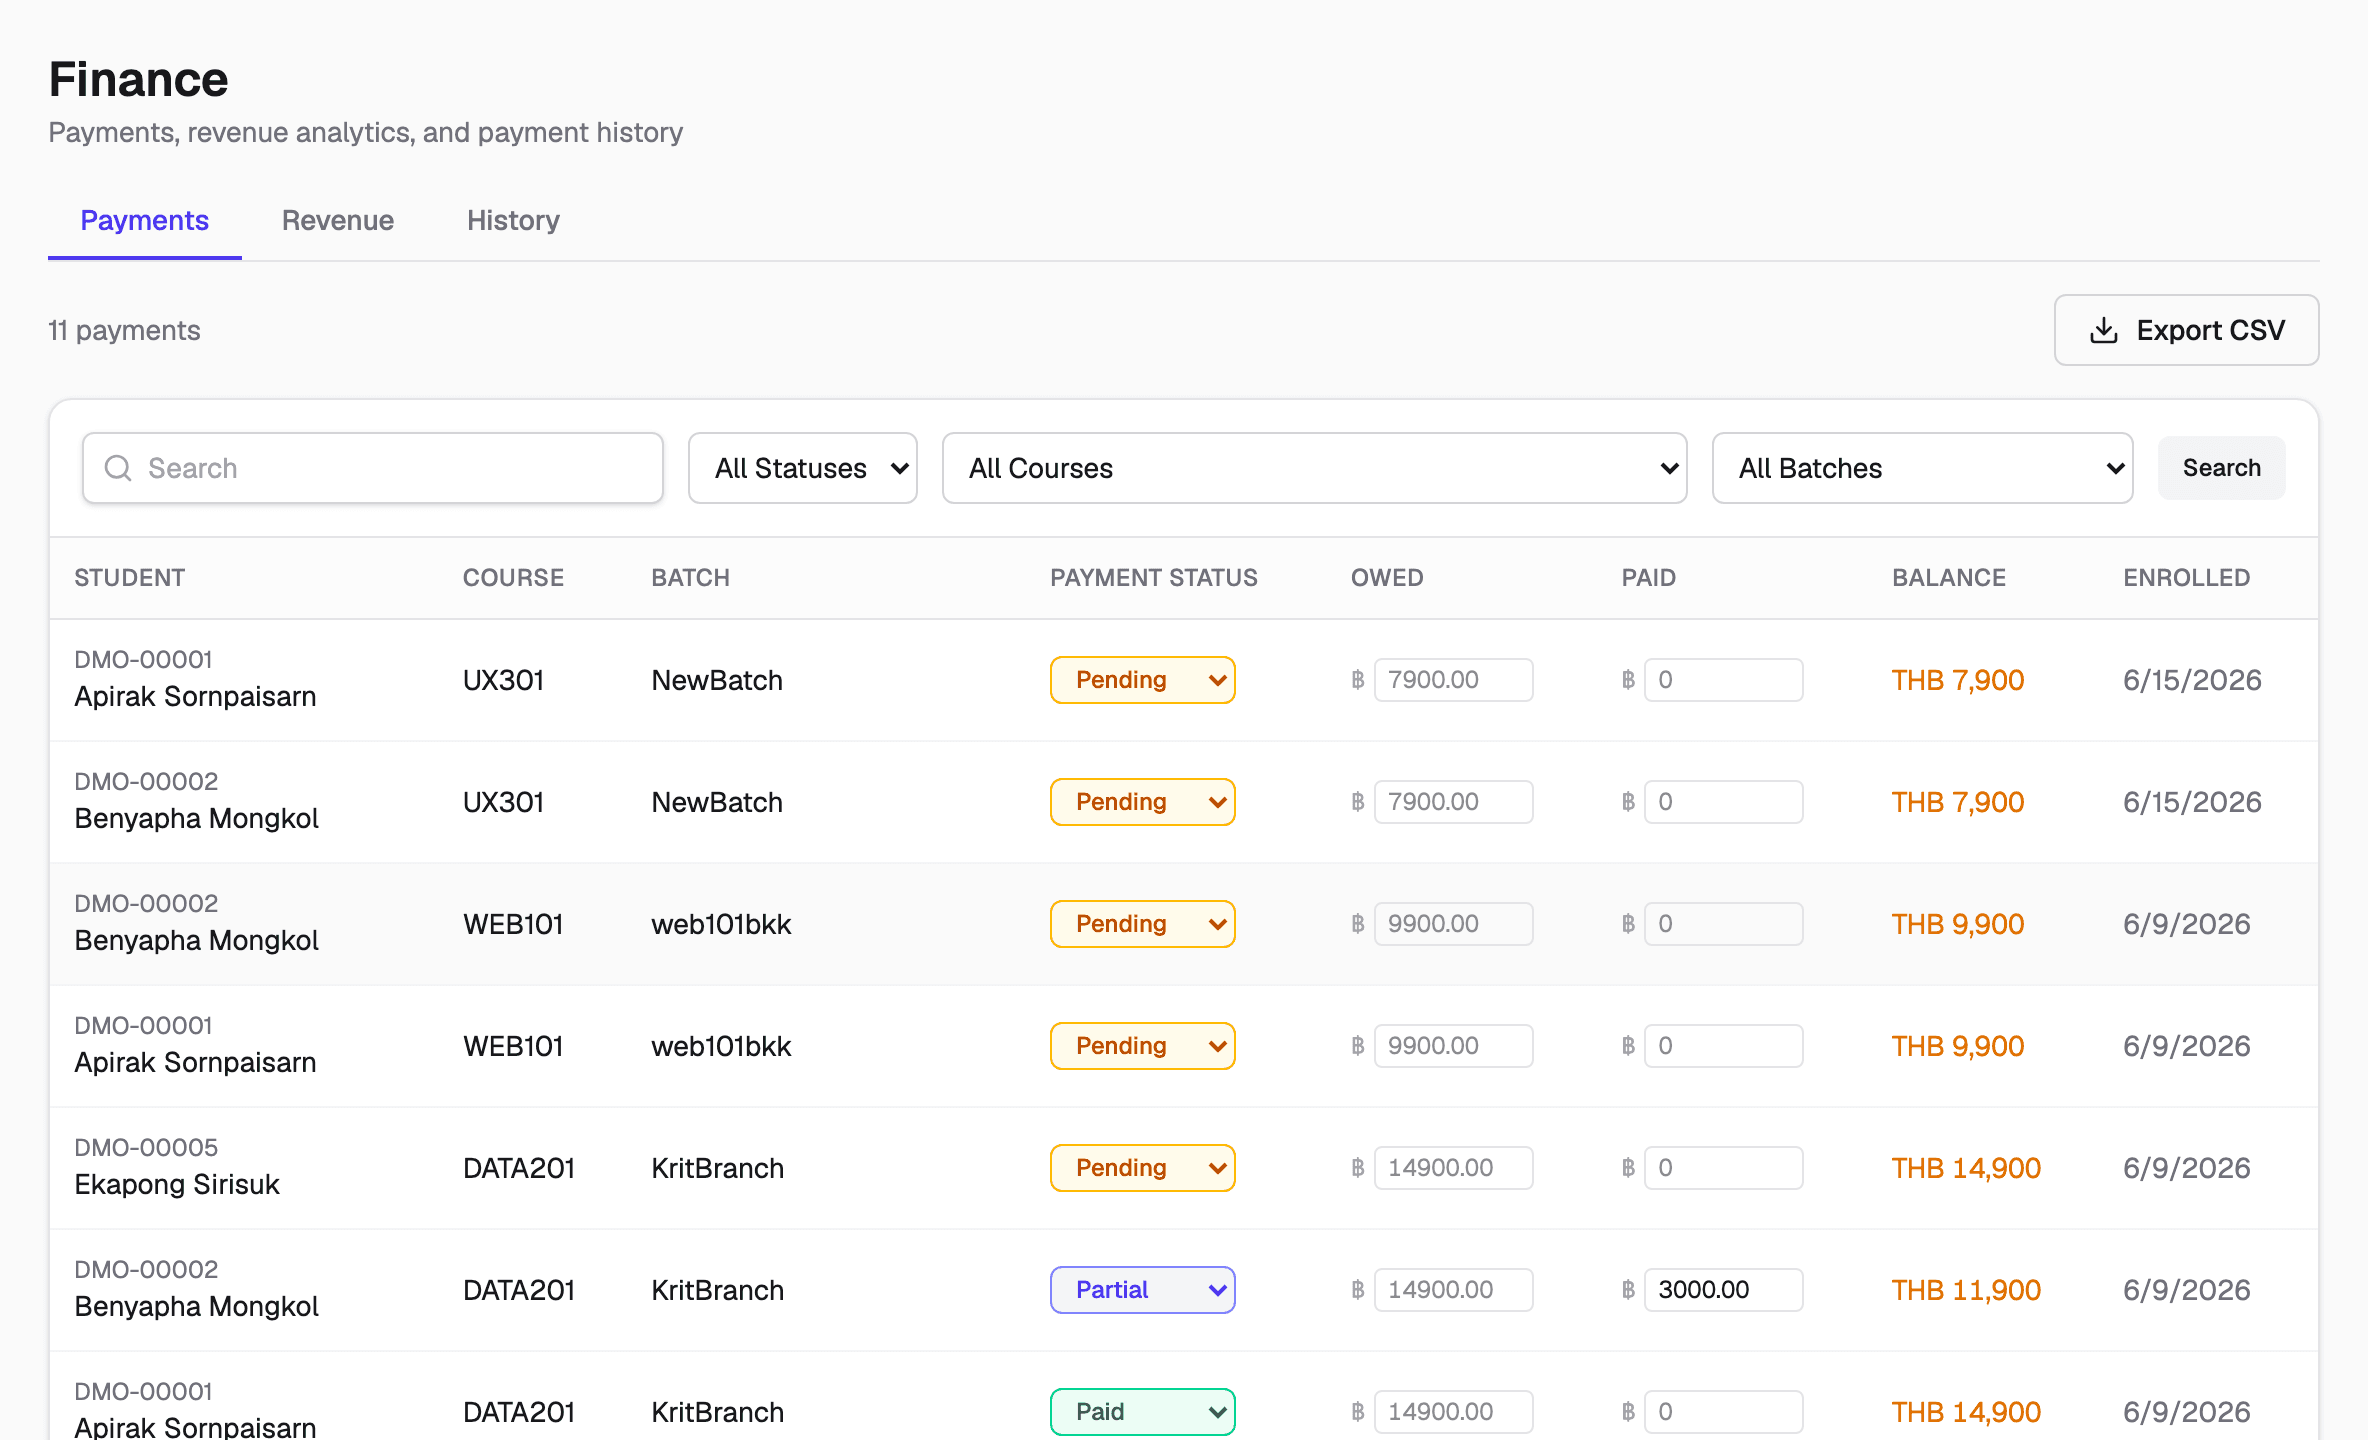The height and width of the screenshot is (1440, 2368).
Task: Click the OWED column header
Action: click(1387, 578)
